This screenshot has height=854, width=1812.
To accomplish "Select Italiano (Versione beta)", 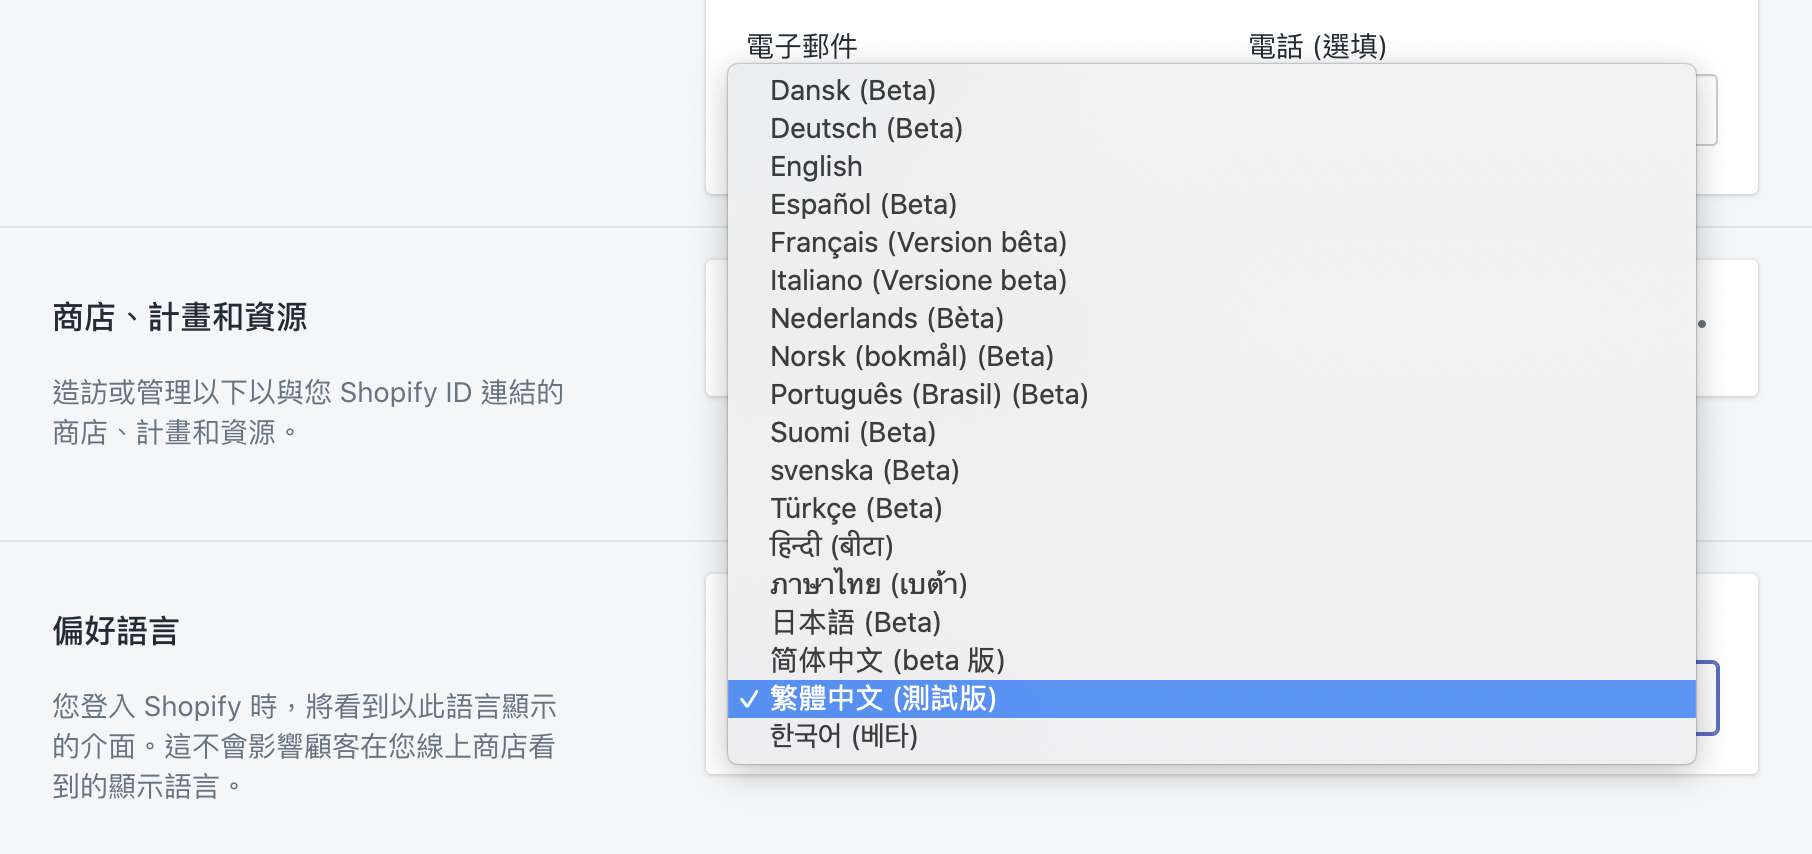I will point(918,281).
